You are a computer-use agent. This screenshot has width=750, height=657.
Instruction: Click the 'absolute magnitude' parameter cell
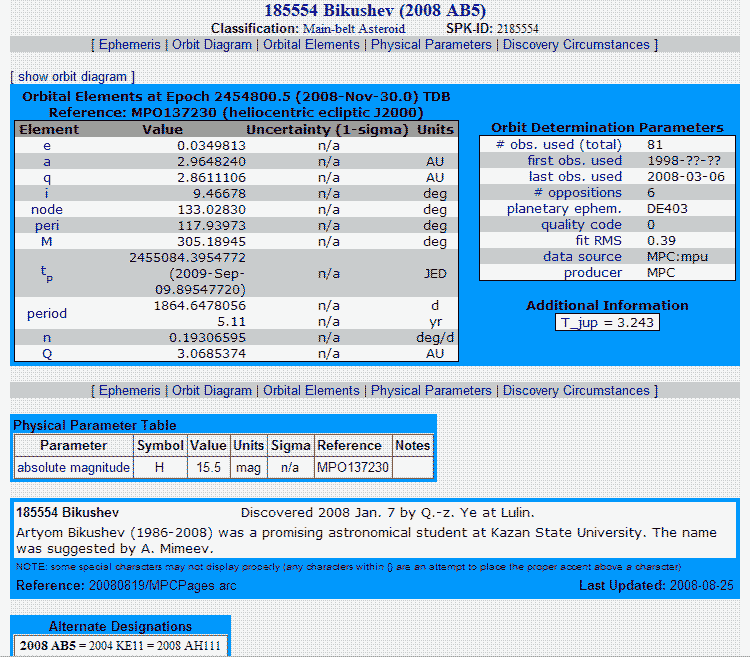(73, 467)
